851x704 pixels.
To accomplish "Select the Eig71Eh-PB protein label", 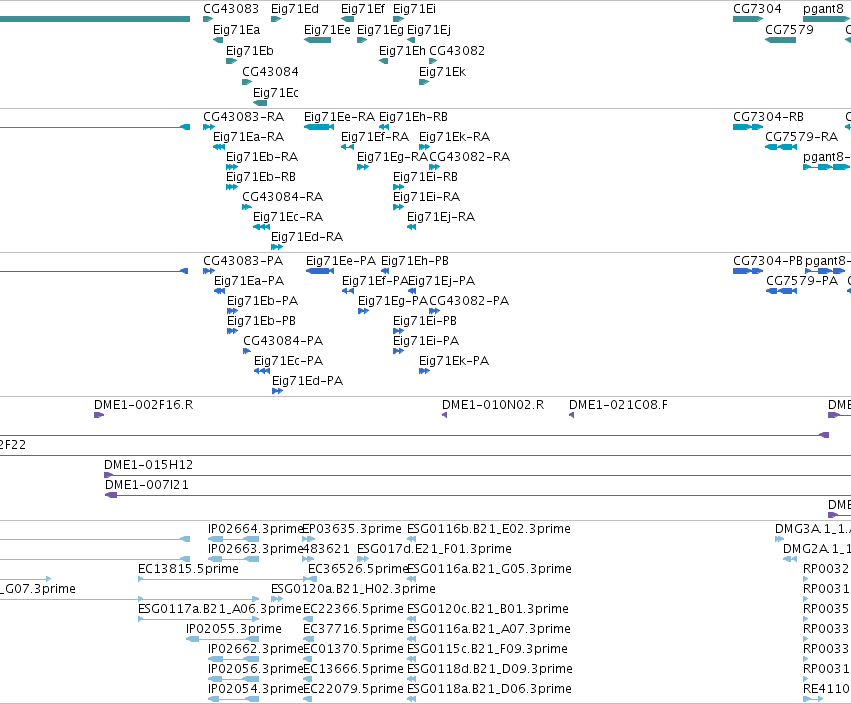I will tap(415, 261).
